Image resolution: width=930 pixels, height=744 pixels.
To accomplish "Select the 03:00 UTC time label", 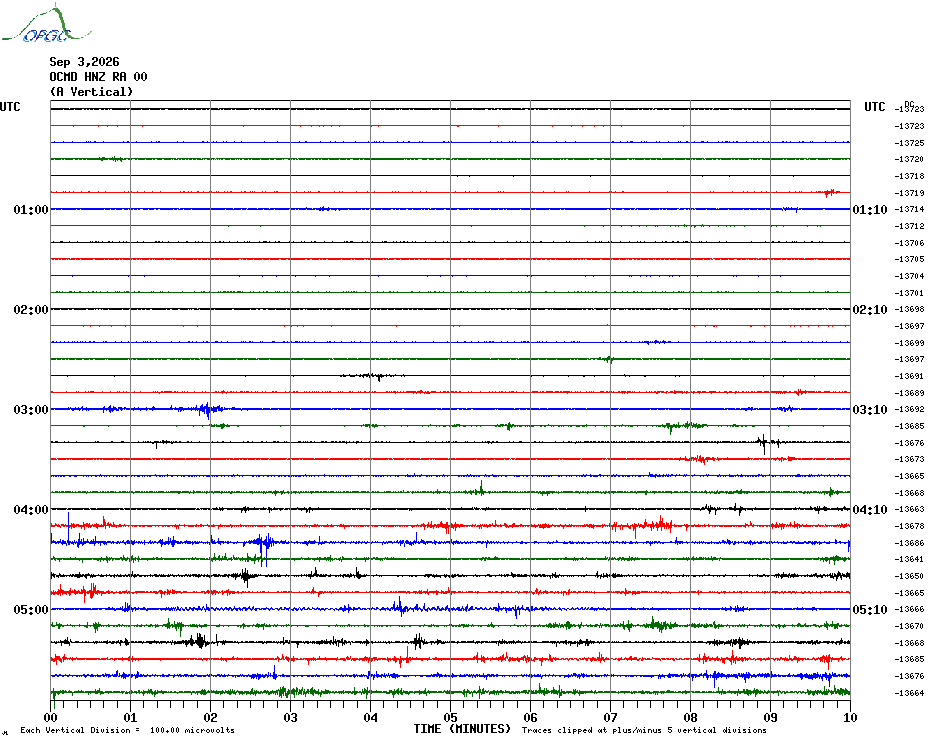I will [x=31, y=410].
